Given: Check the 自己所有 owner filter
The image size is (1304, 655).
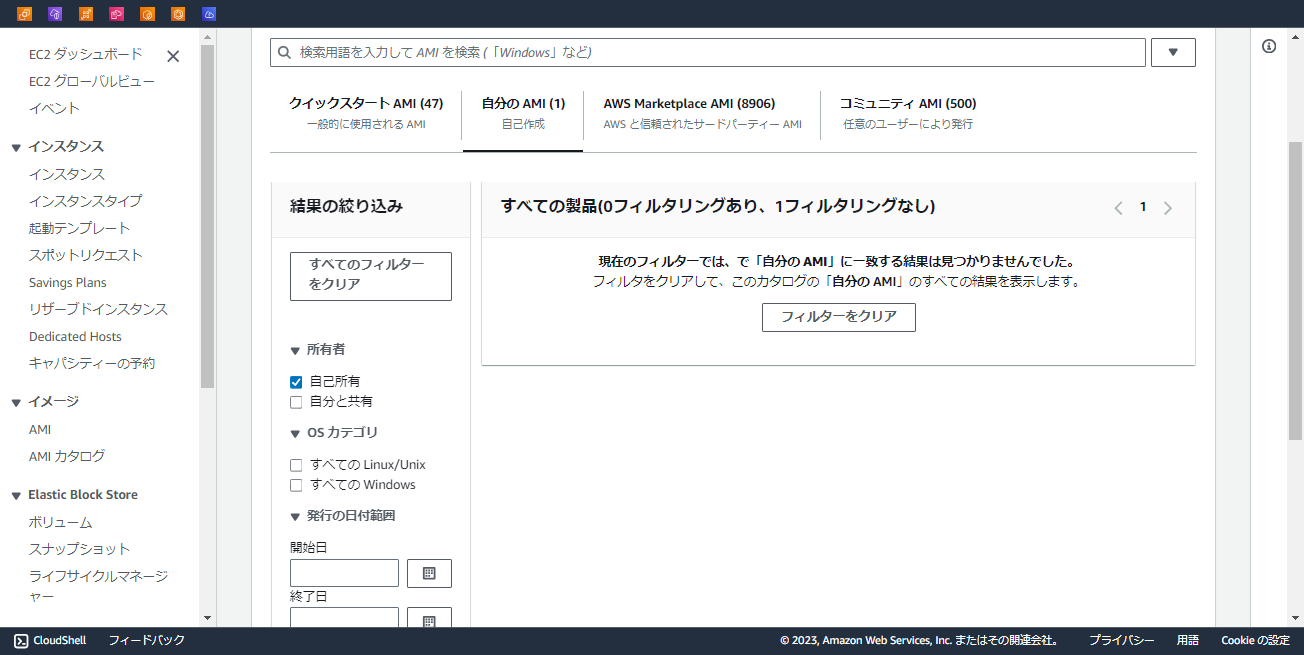Looking at the screenshot, I should coord(296,382).
